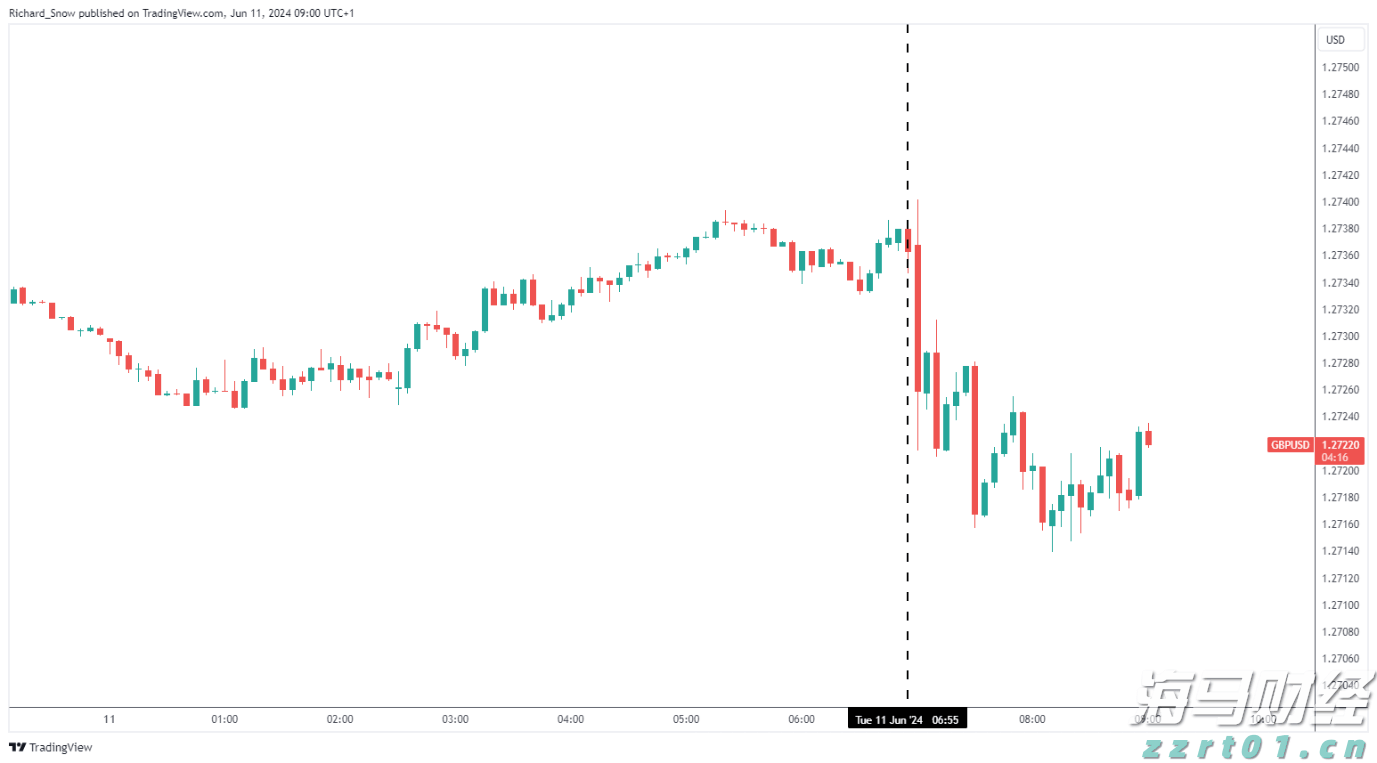Click the 04:16 candle countdown timer
This screenshot has width=1377, height=763.
[x=1334, y=457]
